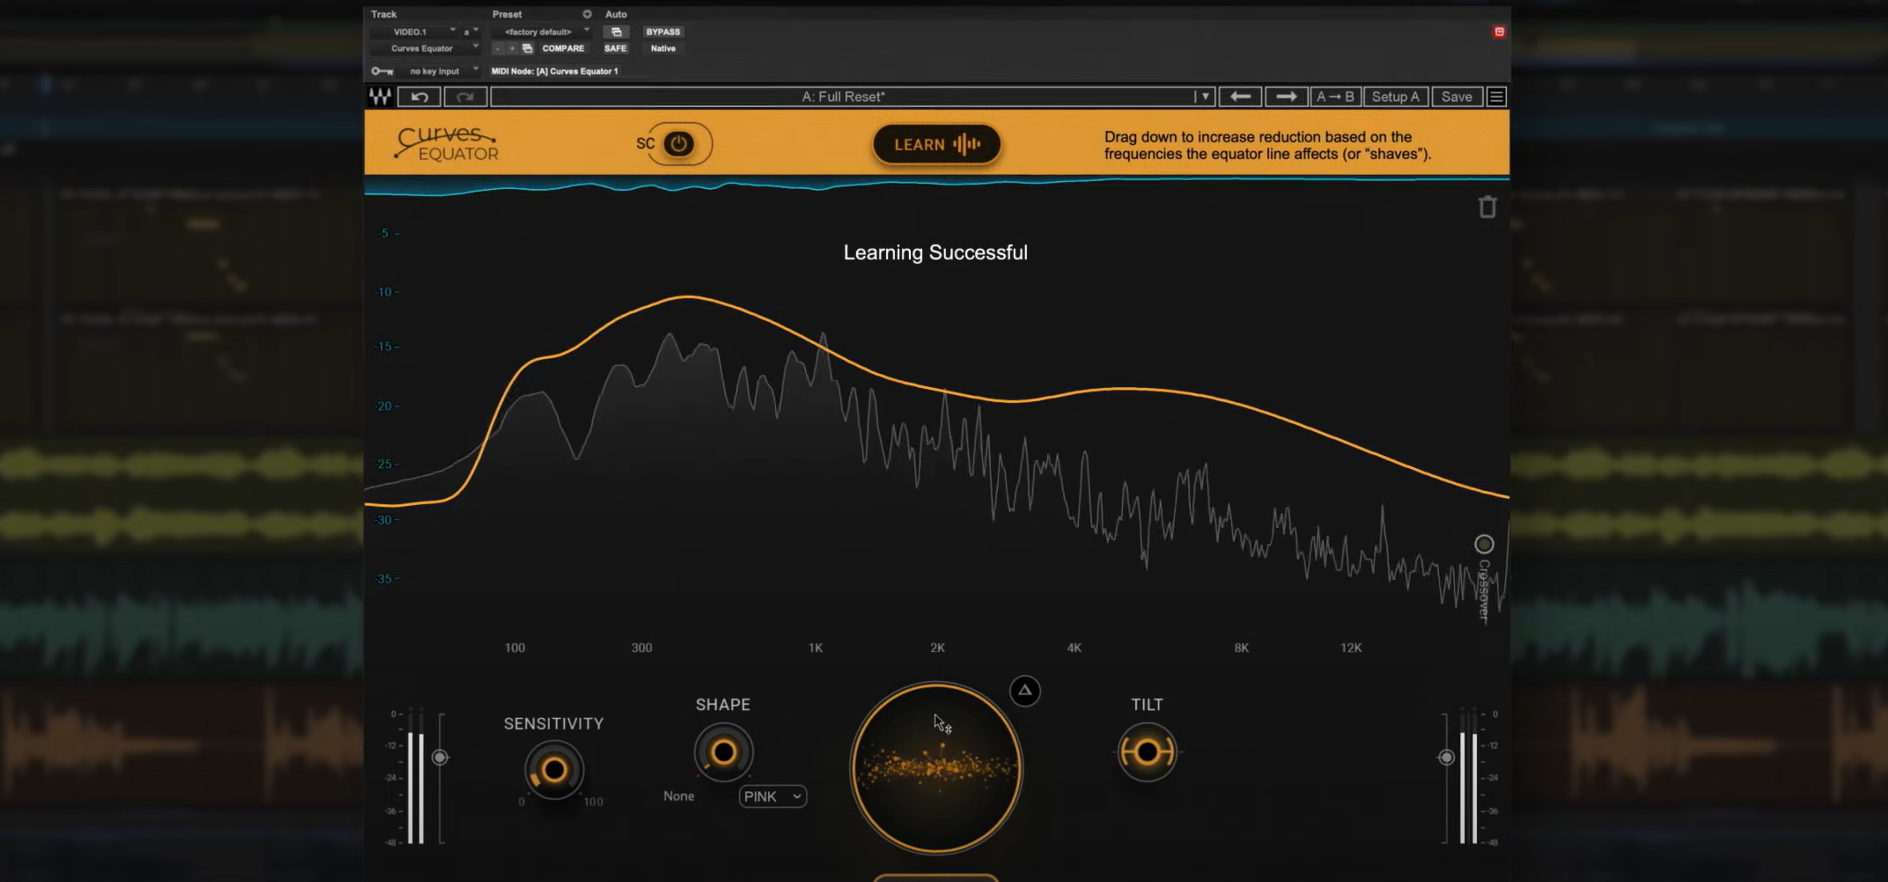Click the orange circular reduction display
Screen dimensions: 1888x882
936,768
